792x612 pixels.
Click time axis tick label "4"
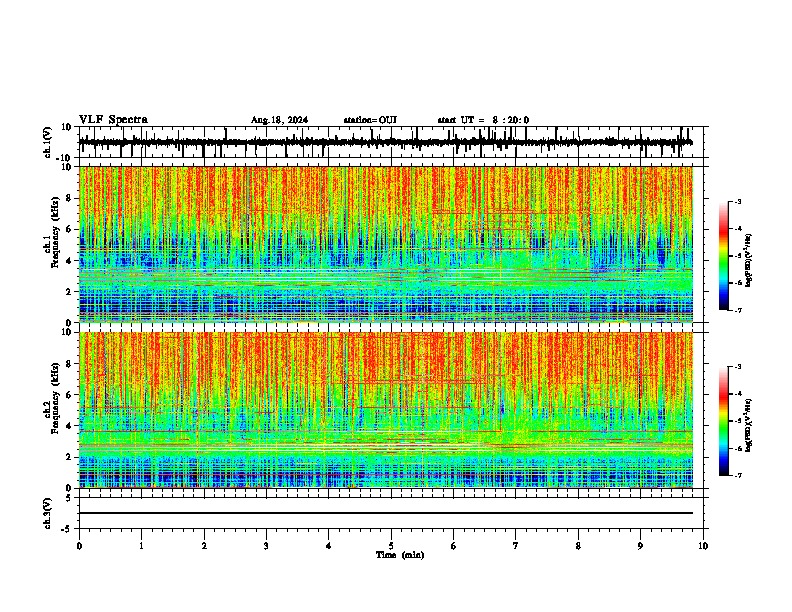tap(329, 546)
